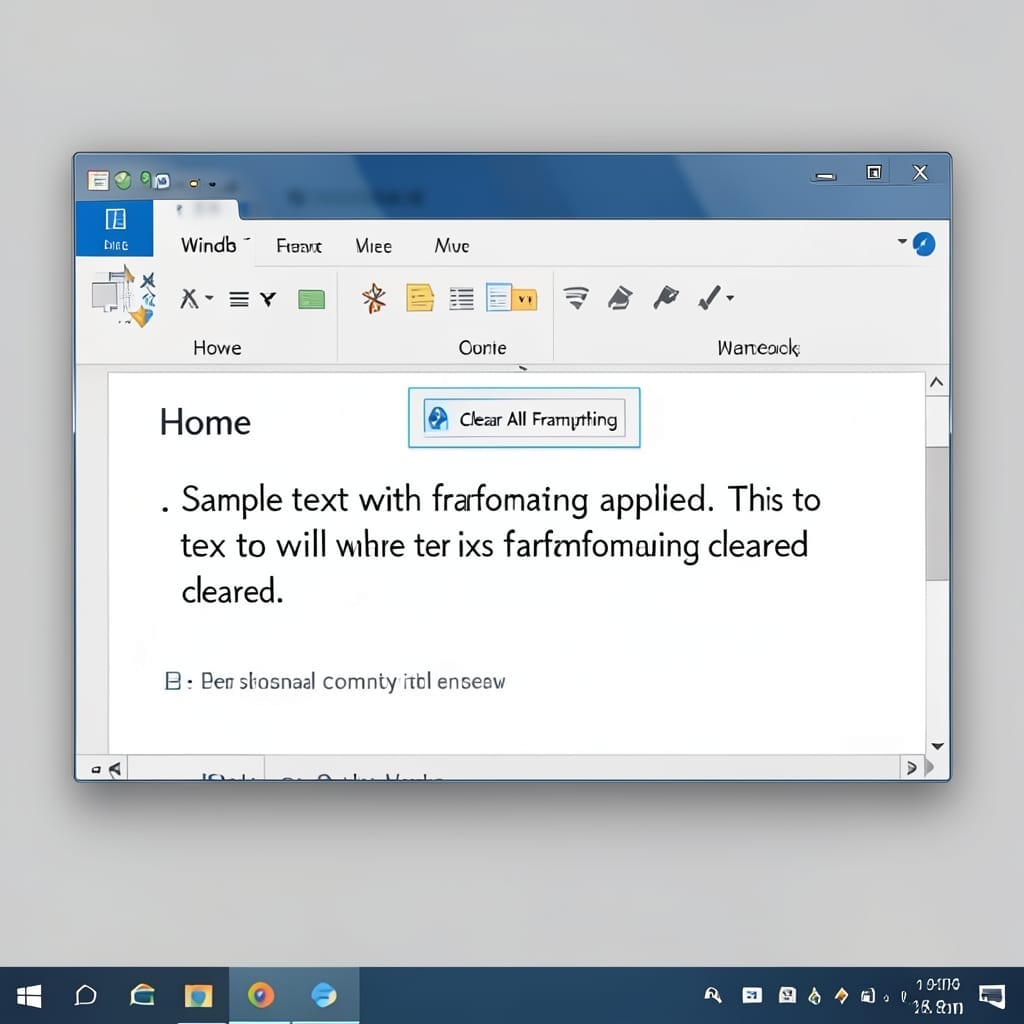This screenshot has height=1024, width=1024.
Task: Switch to the Windb ribbon tab
Action: pyautogui.click(x=209, y=245)
